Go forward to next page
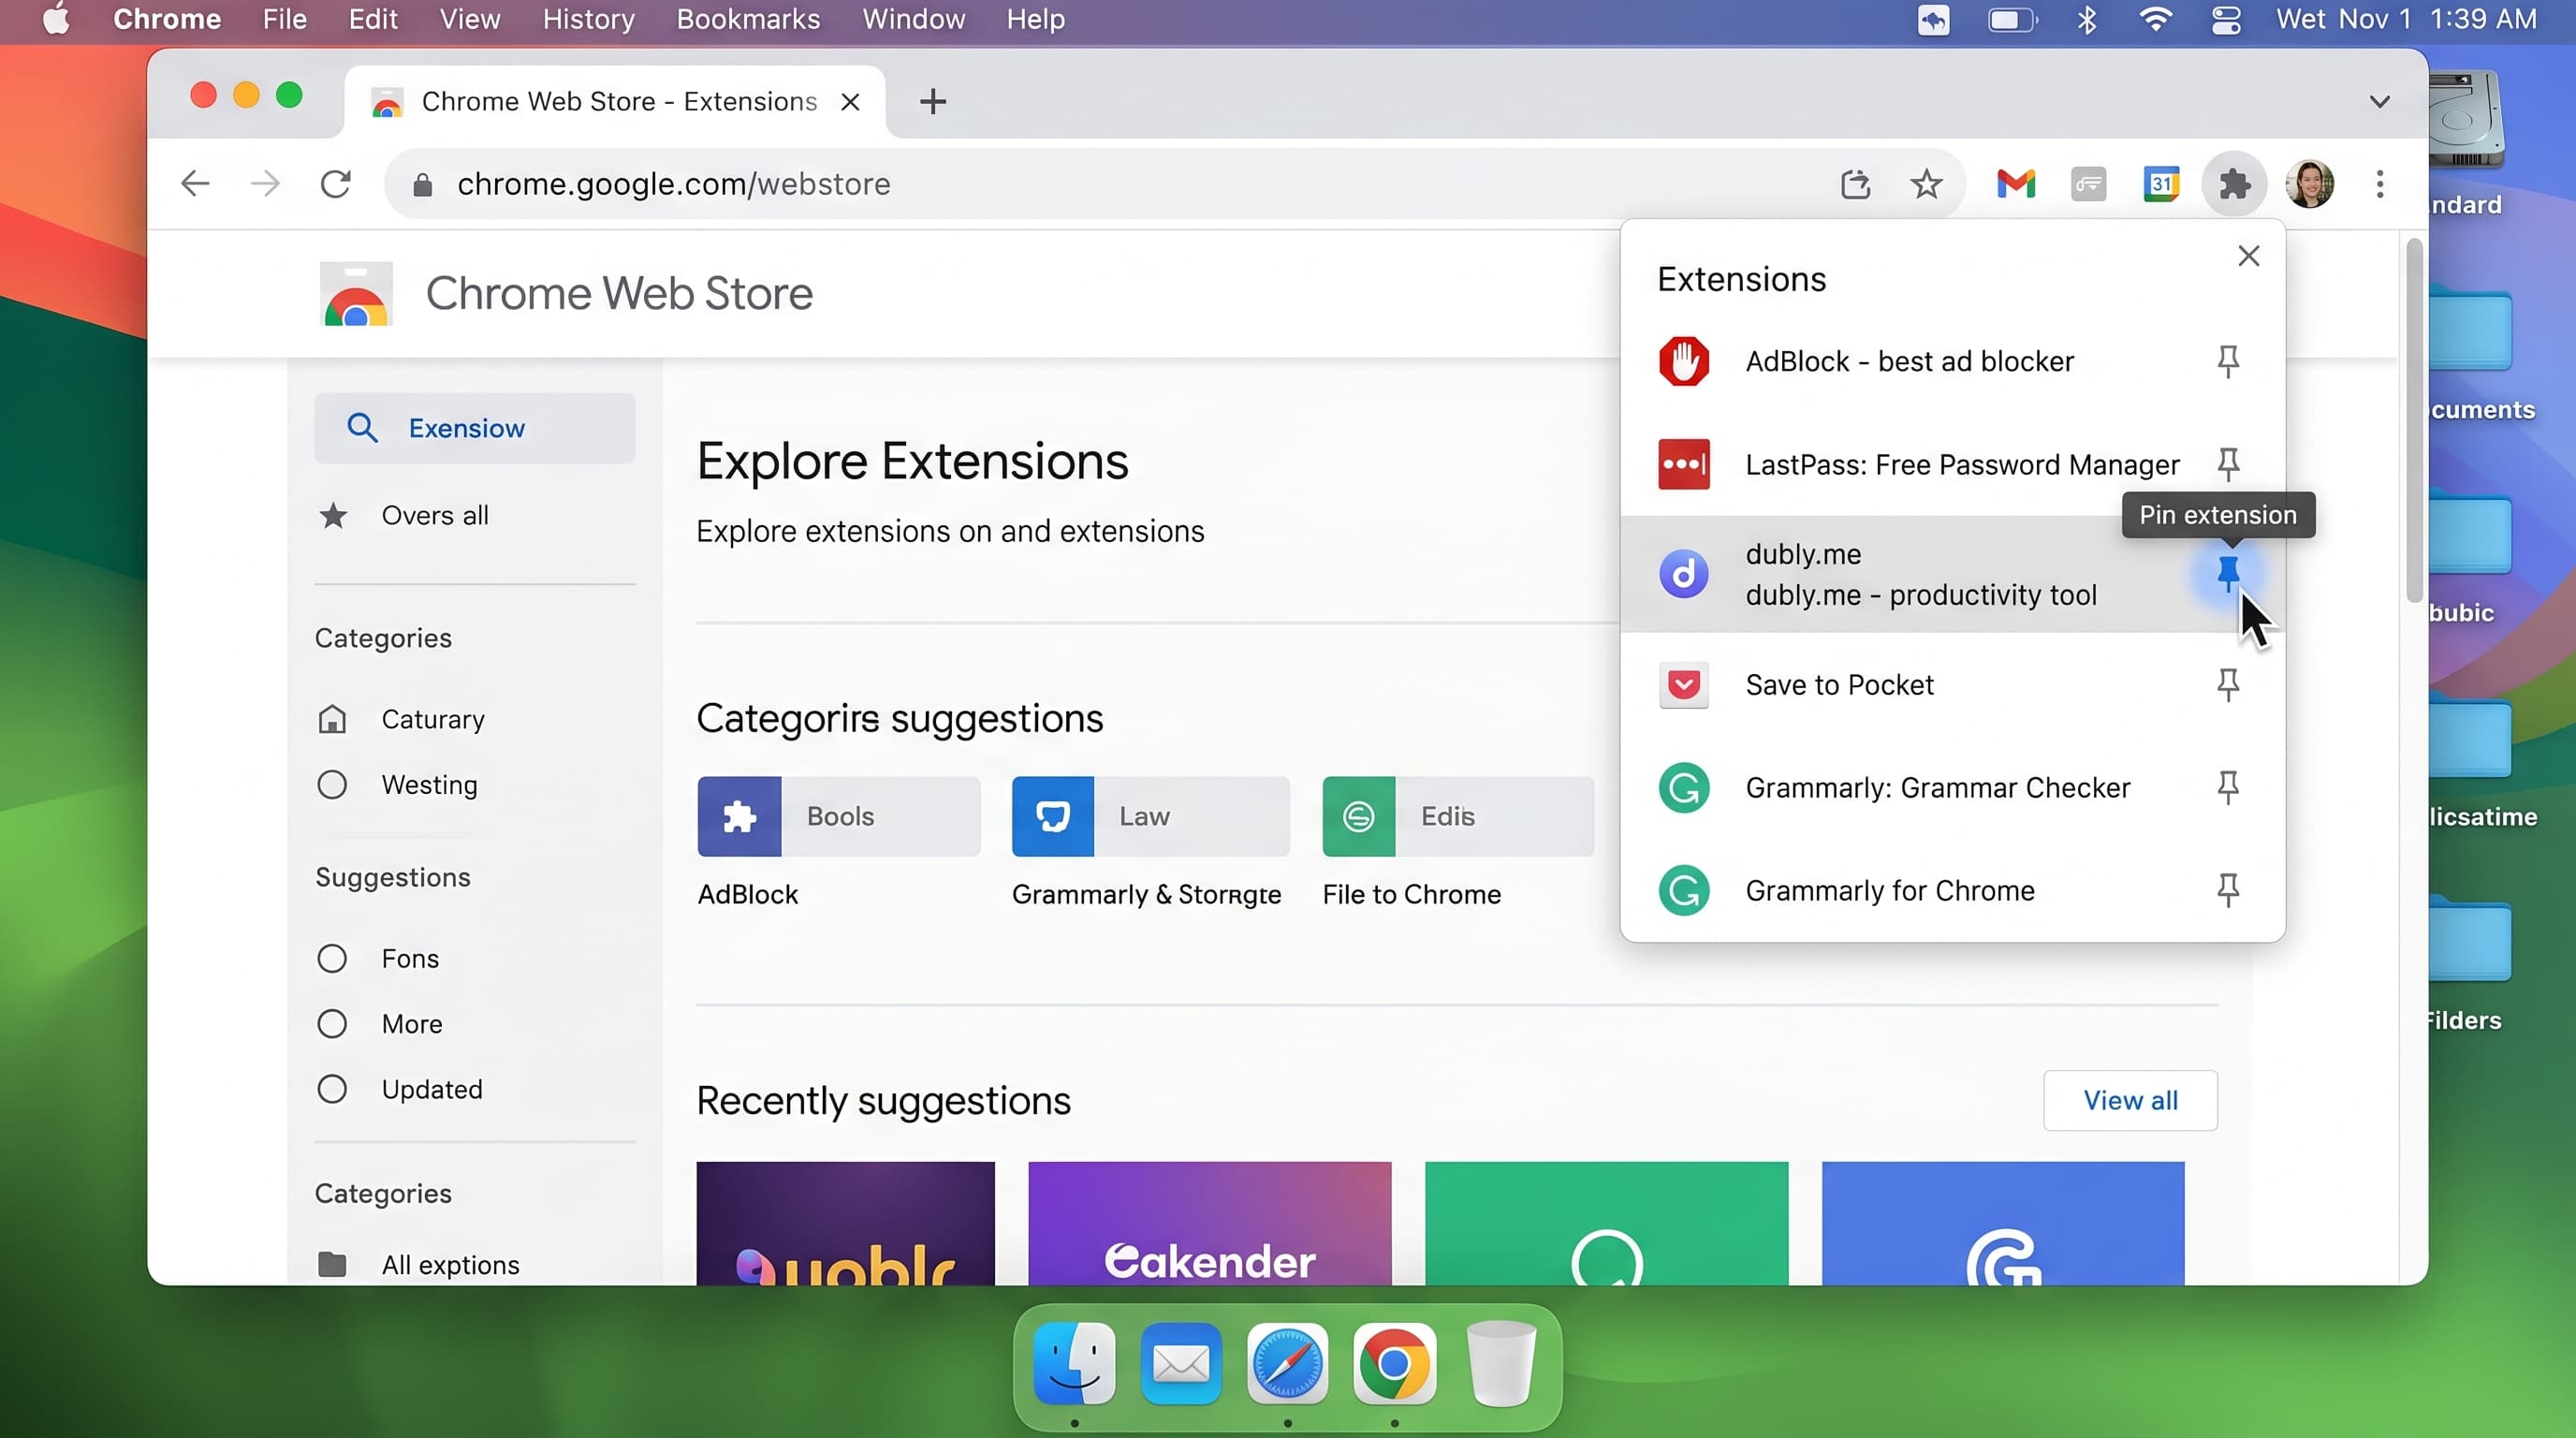This screenshot has height=1438, width=2576. pyautogui.click(x=265, y=184)
